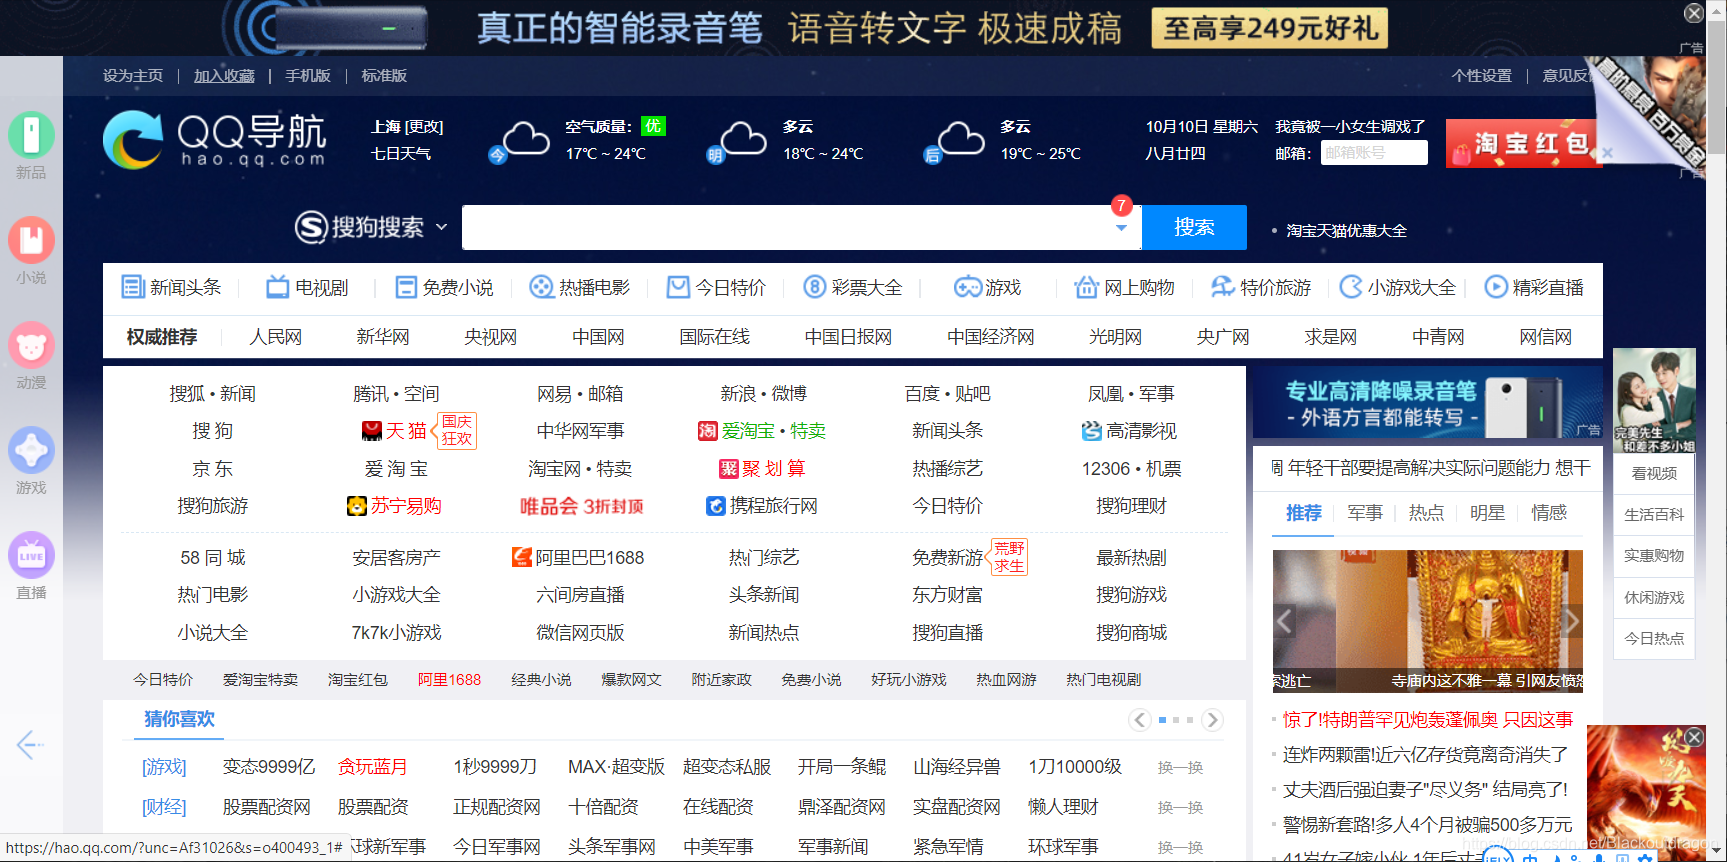Click the 热播电影 film reel icon
Viewport: 1727px width, 862px height.
pyautogui.click(x=541, y=287)
